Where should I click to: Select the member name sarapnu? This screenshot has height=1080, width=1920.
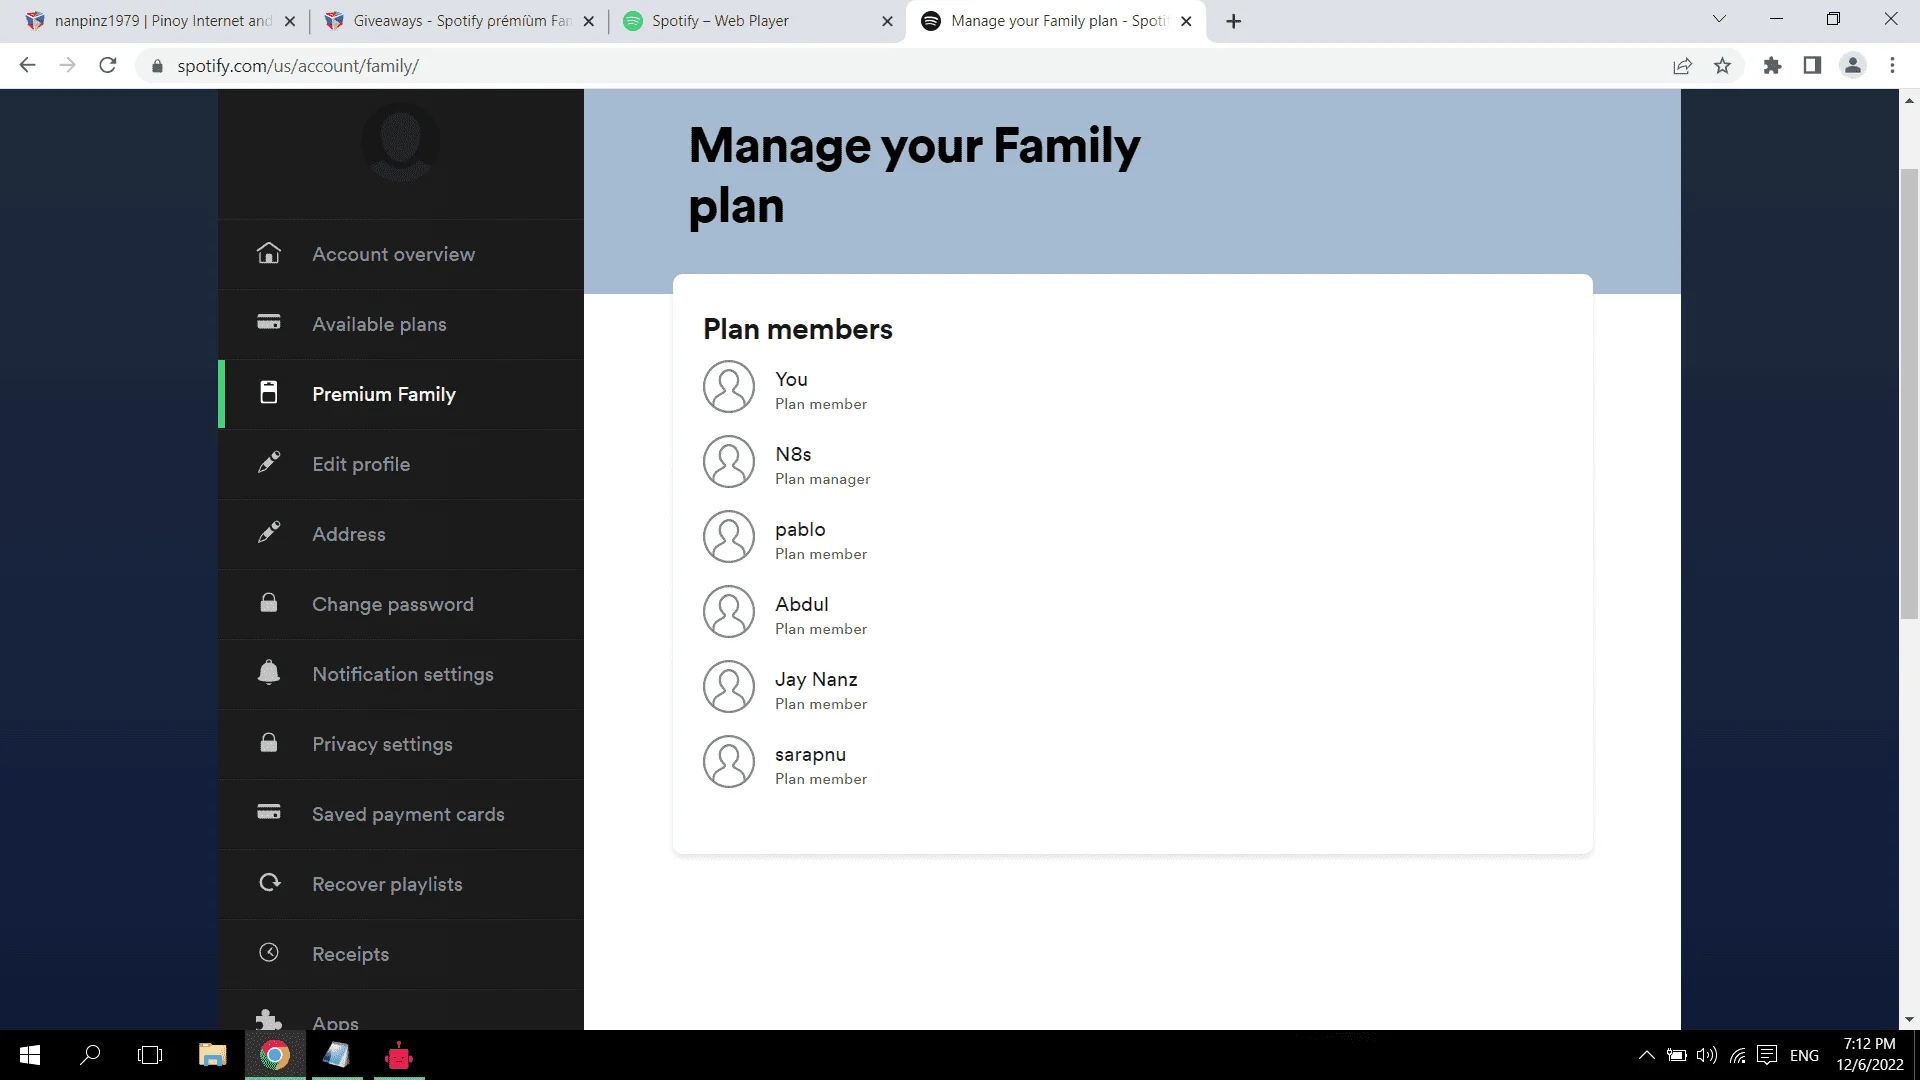[810, 755]
